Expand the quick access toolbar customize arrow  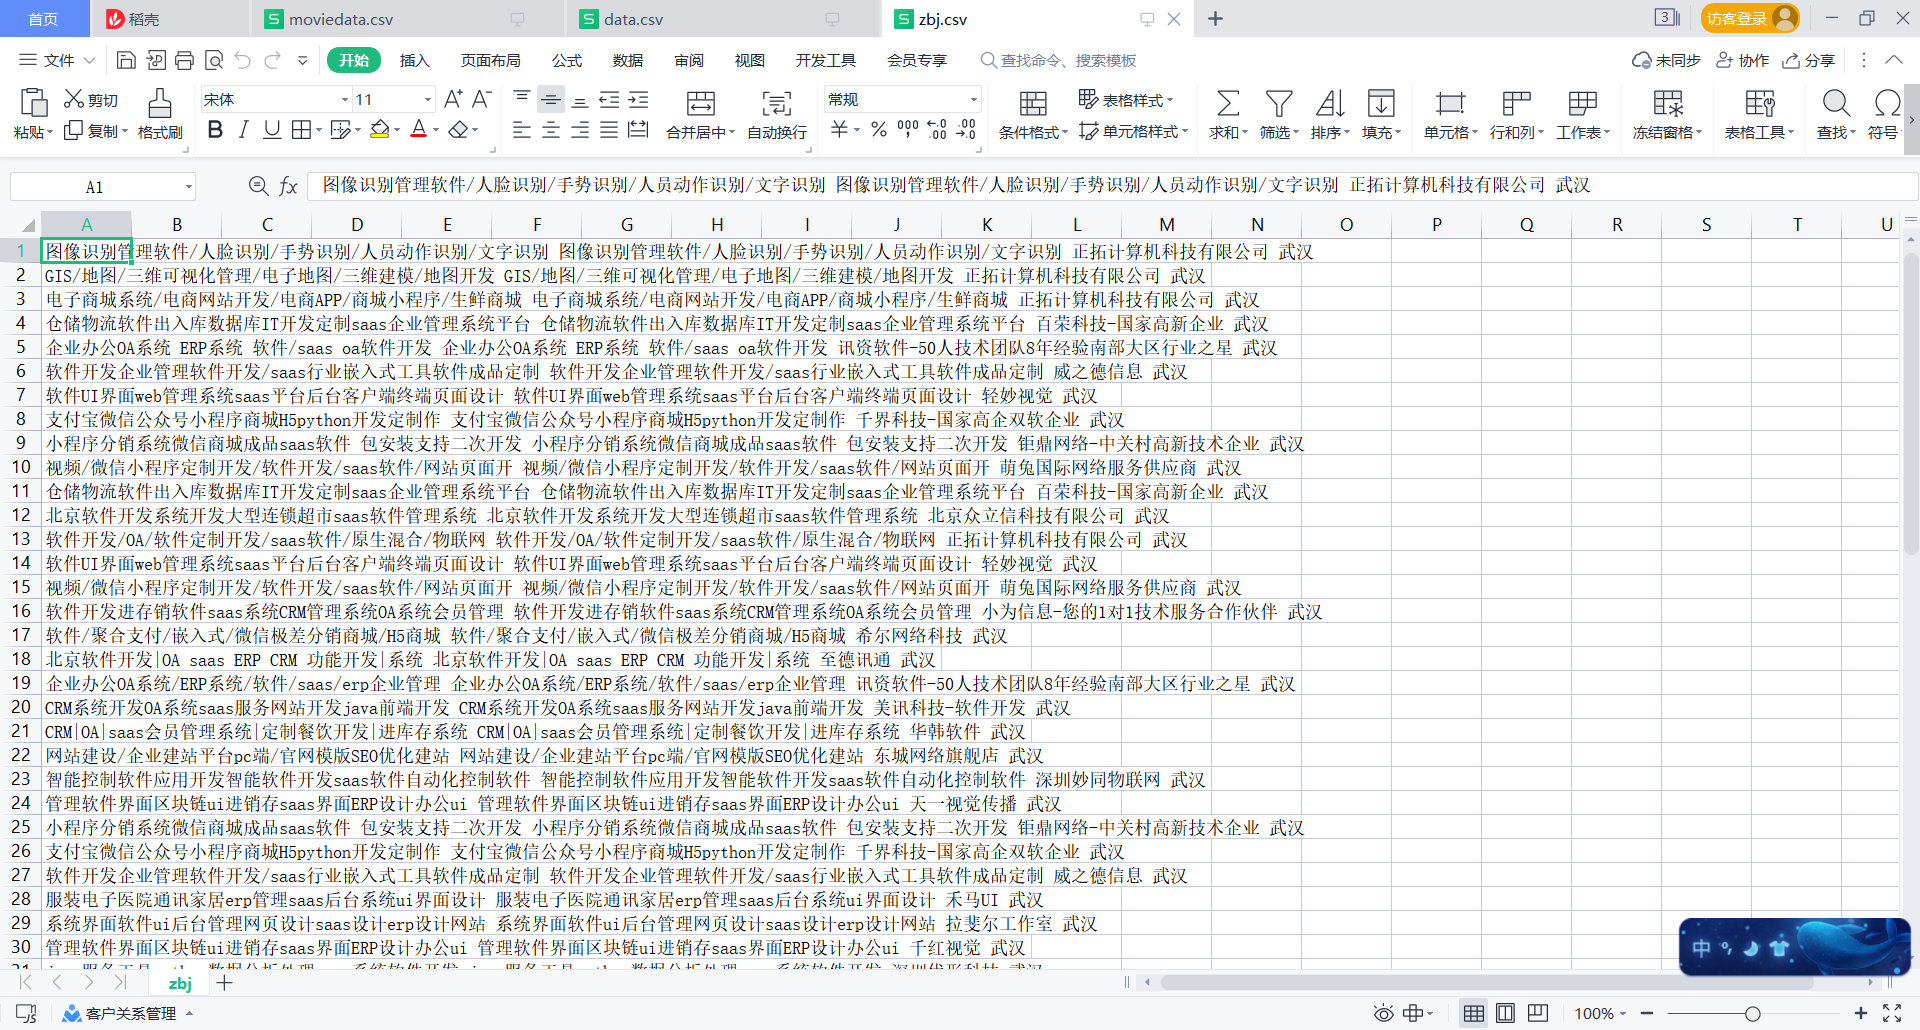[302, 60]
